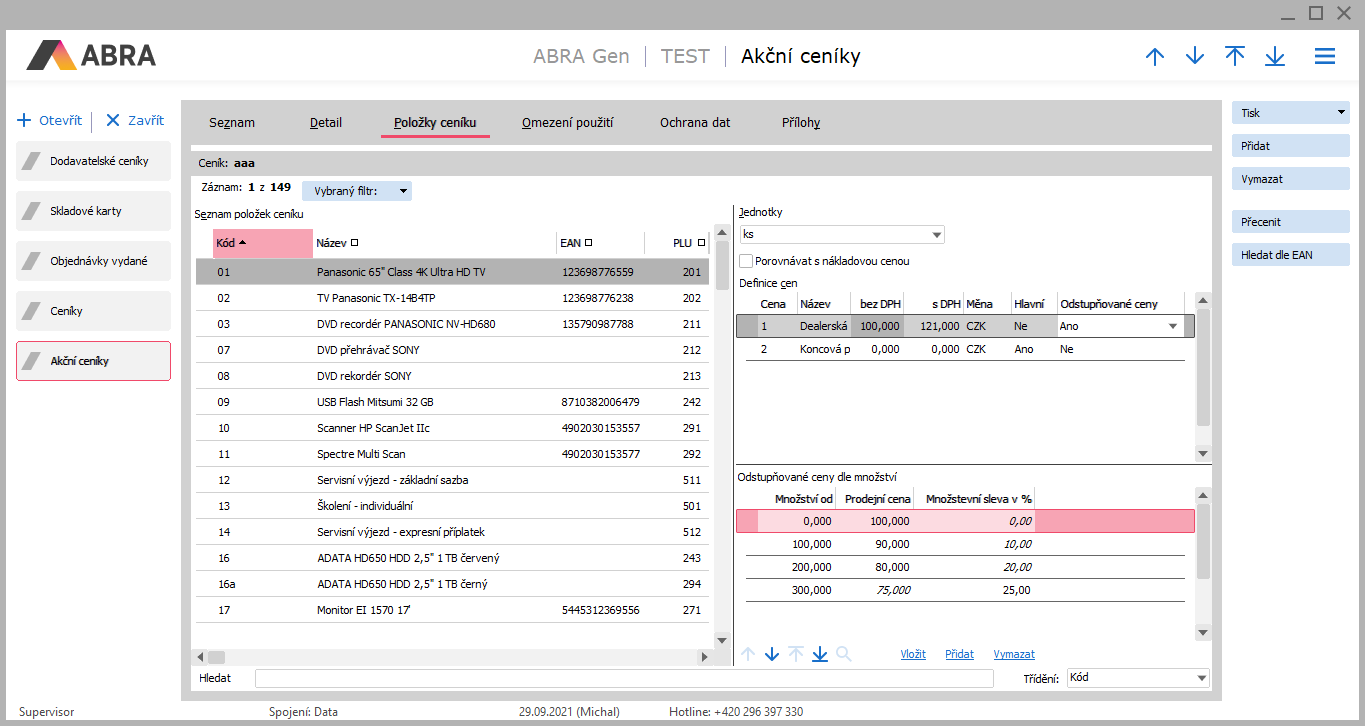
Task: Open the hamburger menu icon
Action: pos(1325,57)
